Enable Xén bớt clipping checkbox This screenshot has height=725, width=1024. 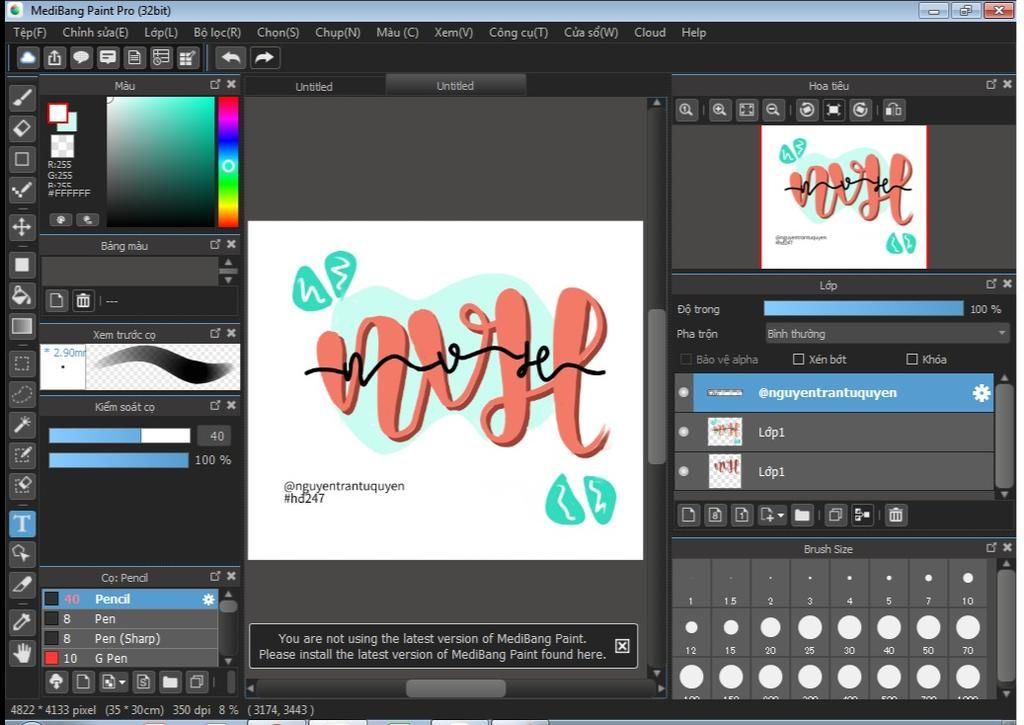click(x=797, y=359)
